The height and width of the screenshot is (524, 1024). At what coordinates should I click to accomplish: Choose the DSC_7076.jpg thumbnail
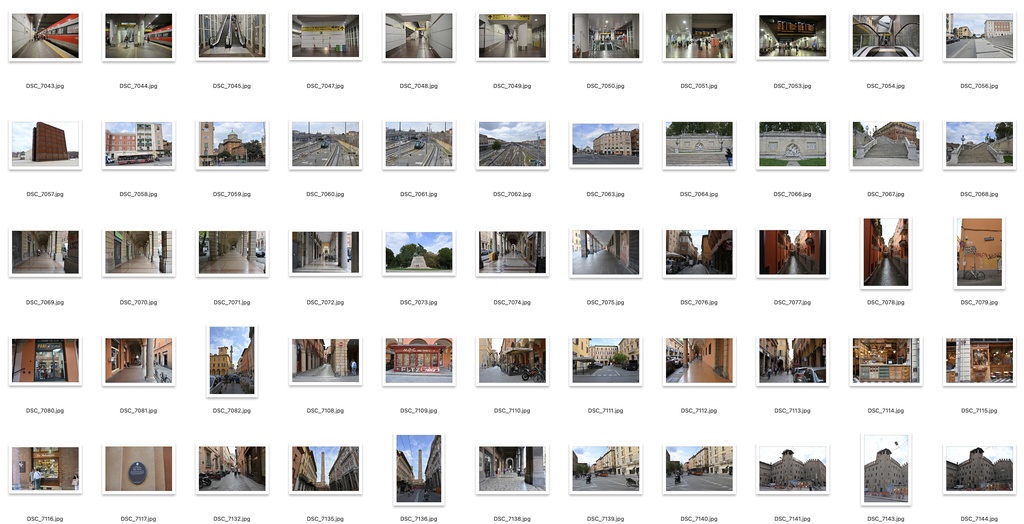[x=699, y=252]
